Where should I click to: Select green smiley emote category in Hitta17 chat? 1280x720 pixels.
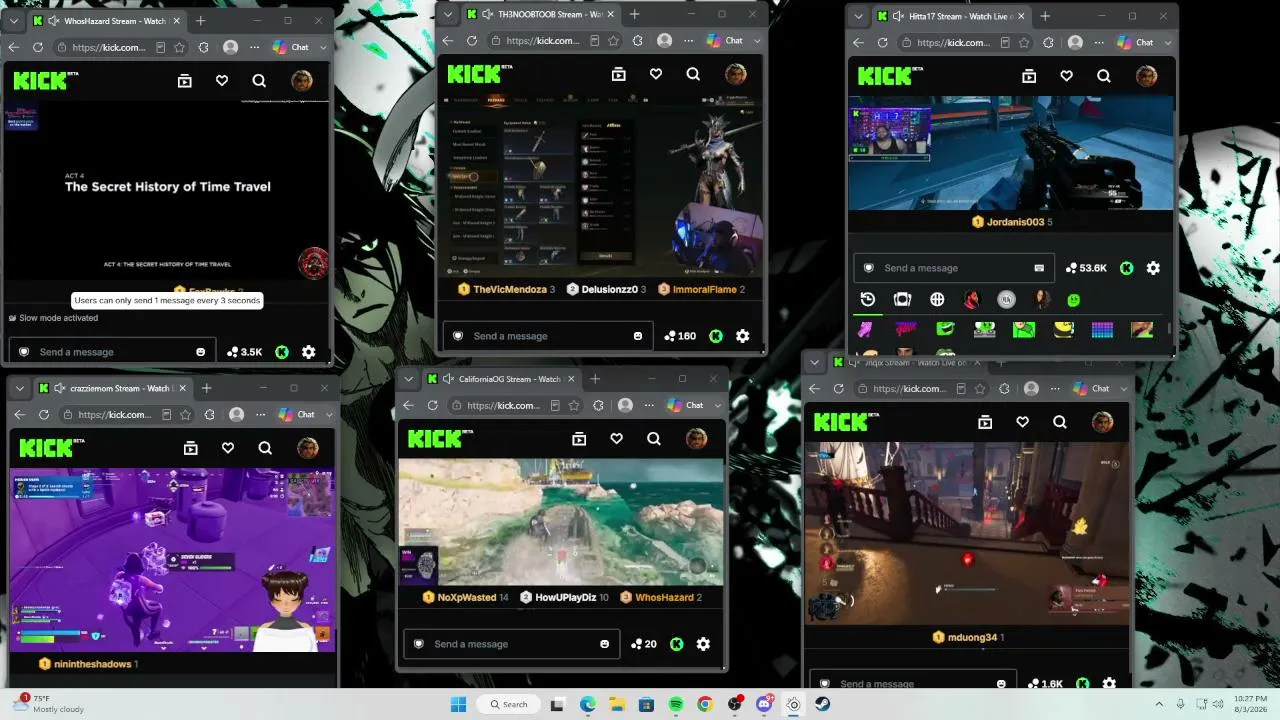coord(1074,299)
